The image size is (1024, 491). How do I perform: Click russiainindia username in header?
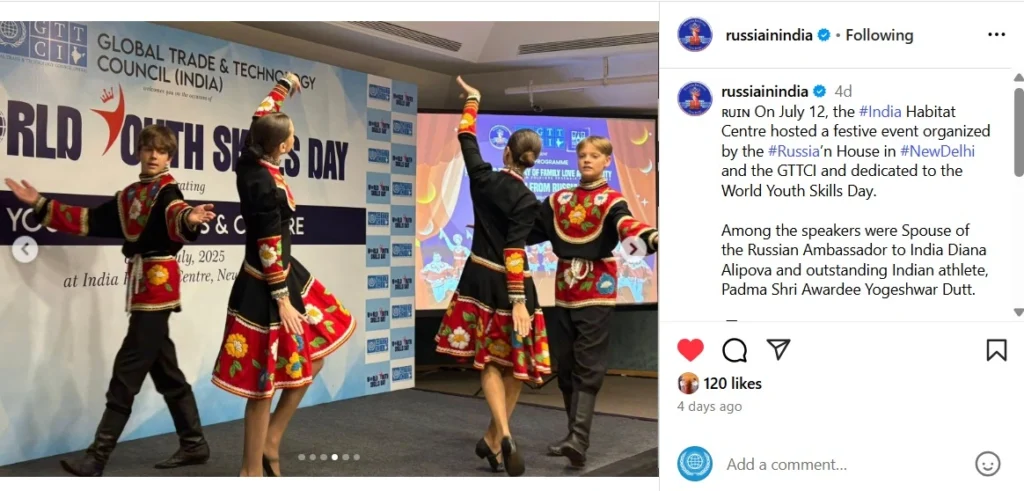point(769,35)
